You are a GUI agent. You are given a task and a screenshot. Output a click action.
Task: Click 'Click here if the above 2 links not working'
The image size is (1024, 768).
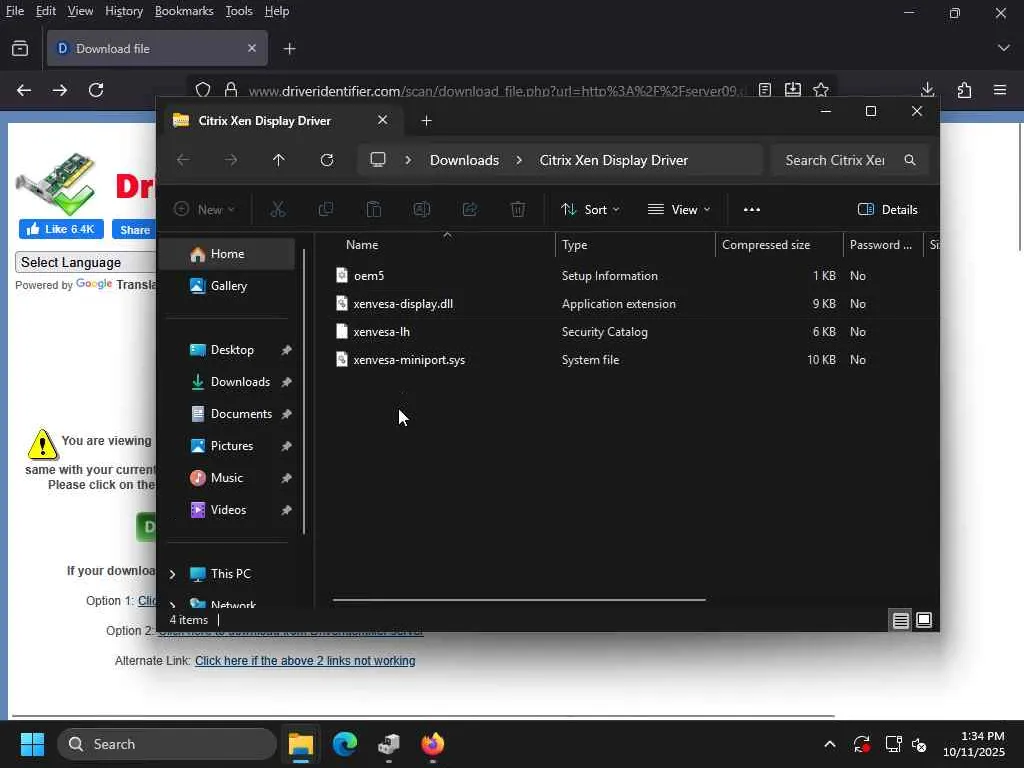click(x=305, y=661)
